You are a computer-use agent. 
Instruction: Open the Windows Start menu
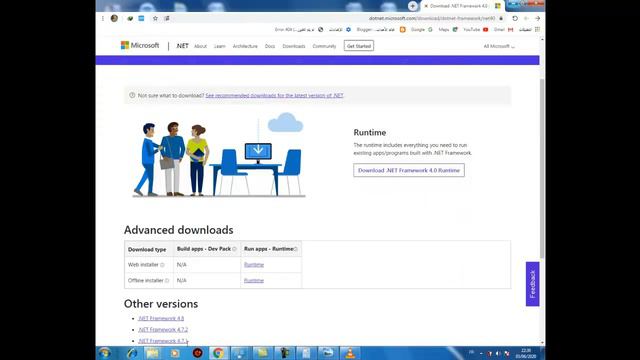105,353
